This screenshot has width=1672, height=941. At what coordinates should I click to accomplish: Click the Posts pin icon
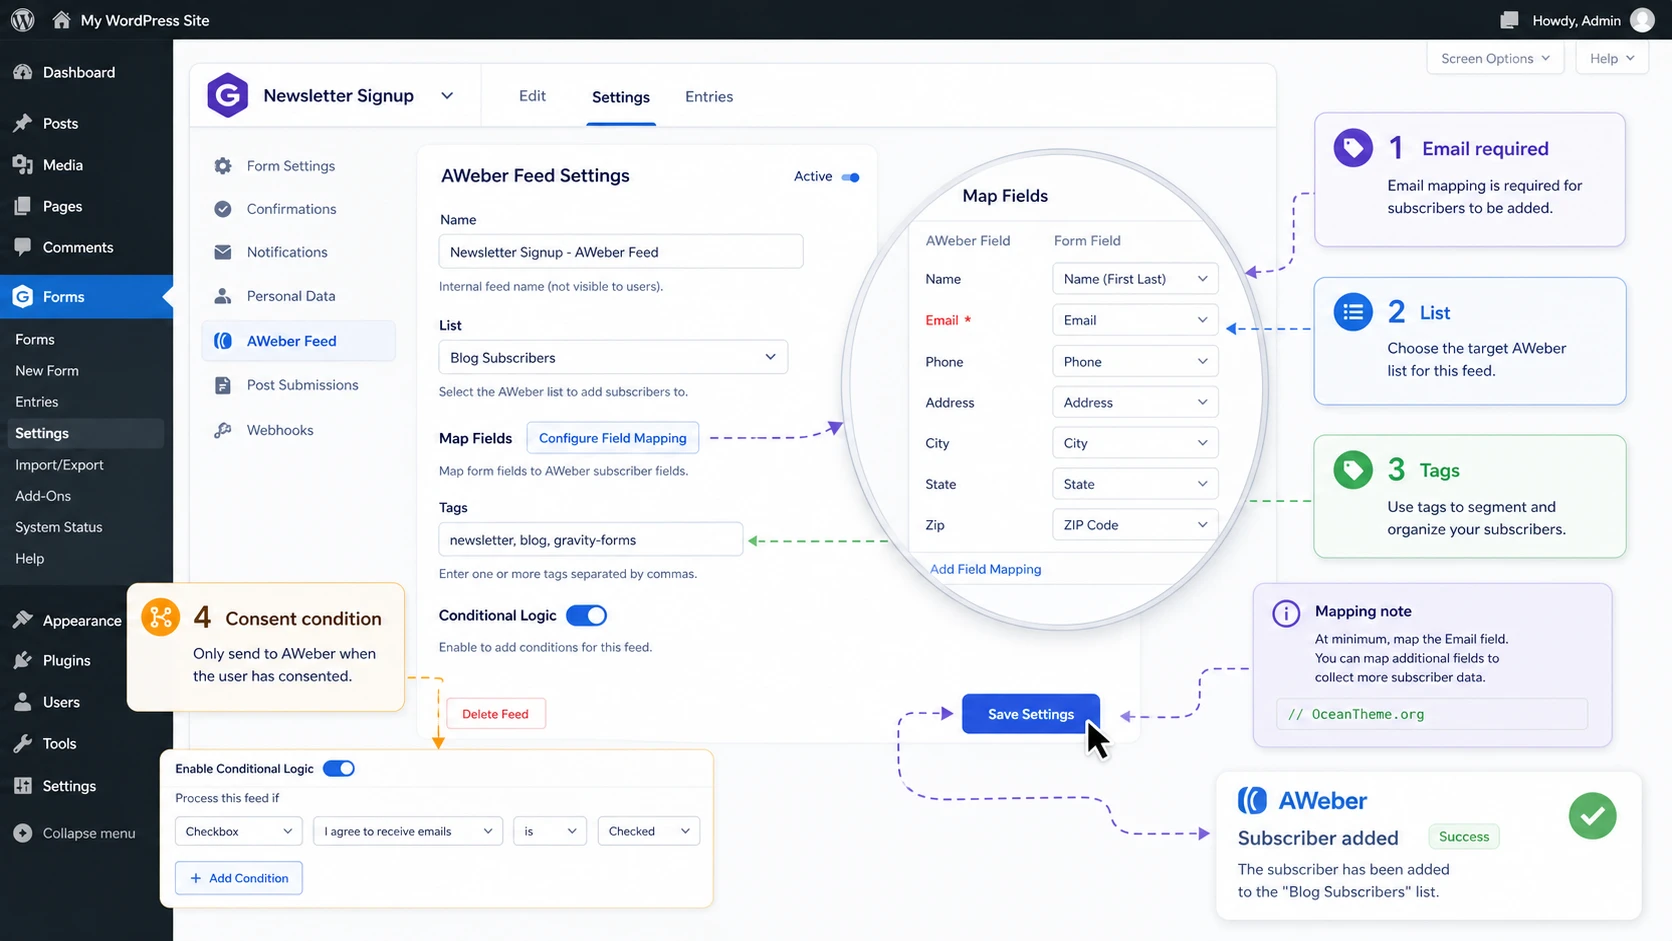[23, 123]
